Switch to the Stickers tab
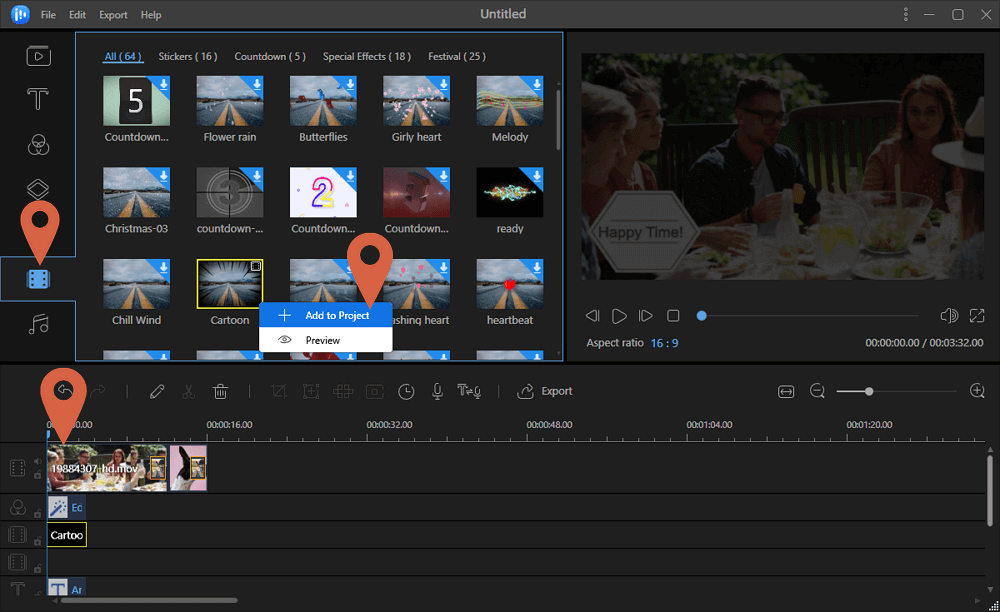Image resolution: width=1000 pixels, height=612 pixels. (x=187, y=56)
